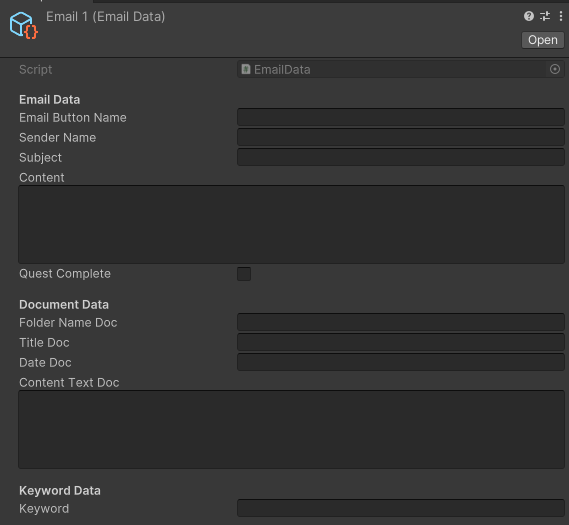The height and width of the screenshot is (525, 569).
Task: Click the Open button
Action: point(543,40)
